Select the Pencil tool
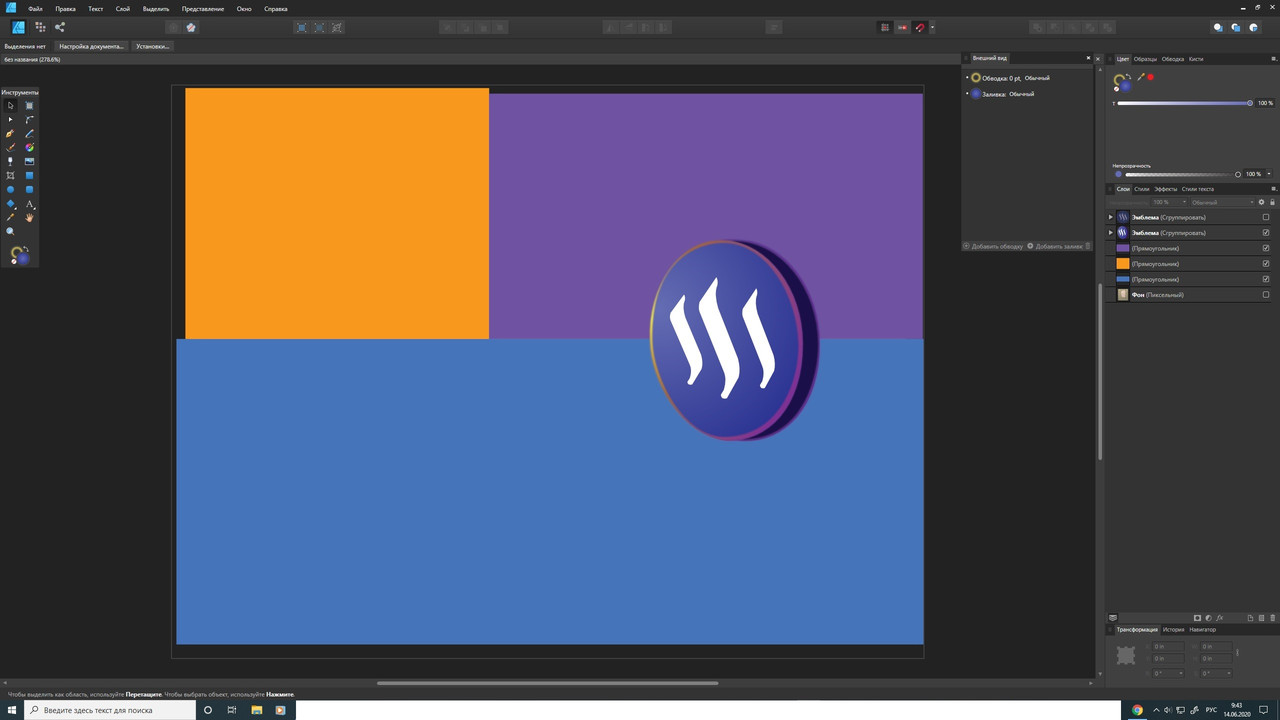 (x=29, y=133)
